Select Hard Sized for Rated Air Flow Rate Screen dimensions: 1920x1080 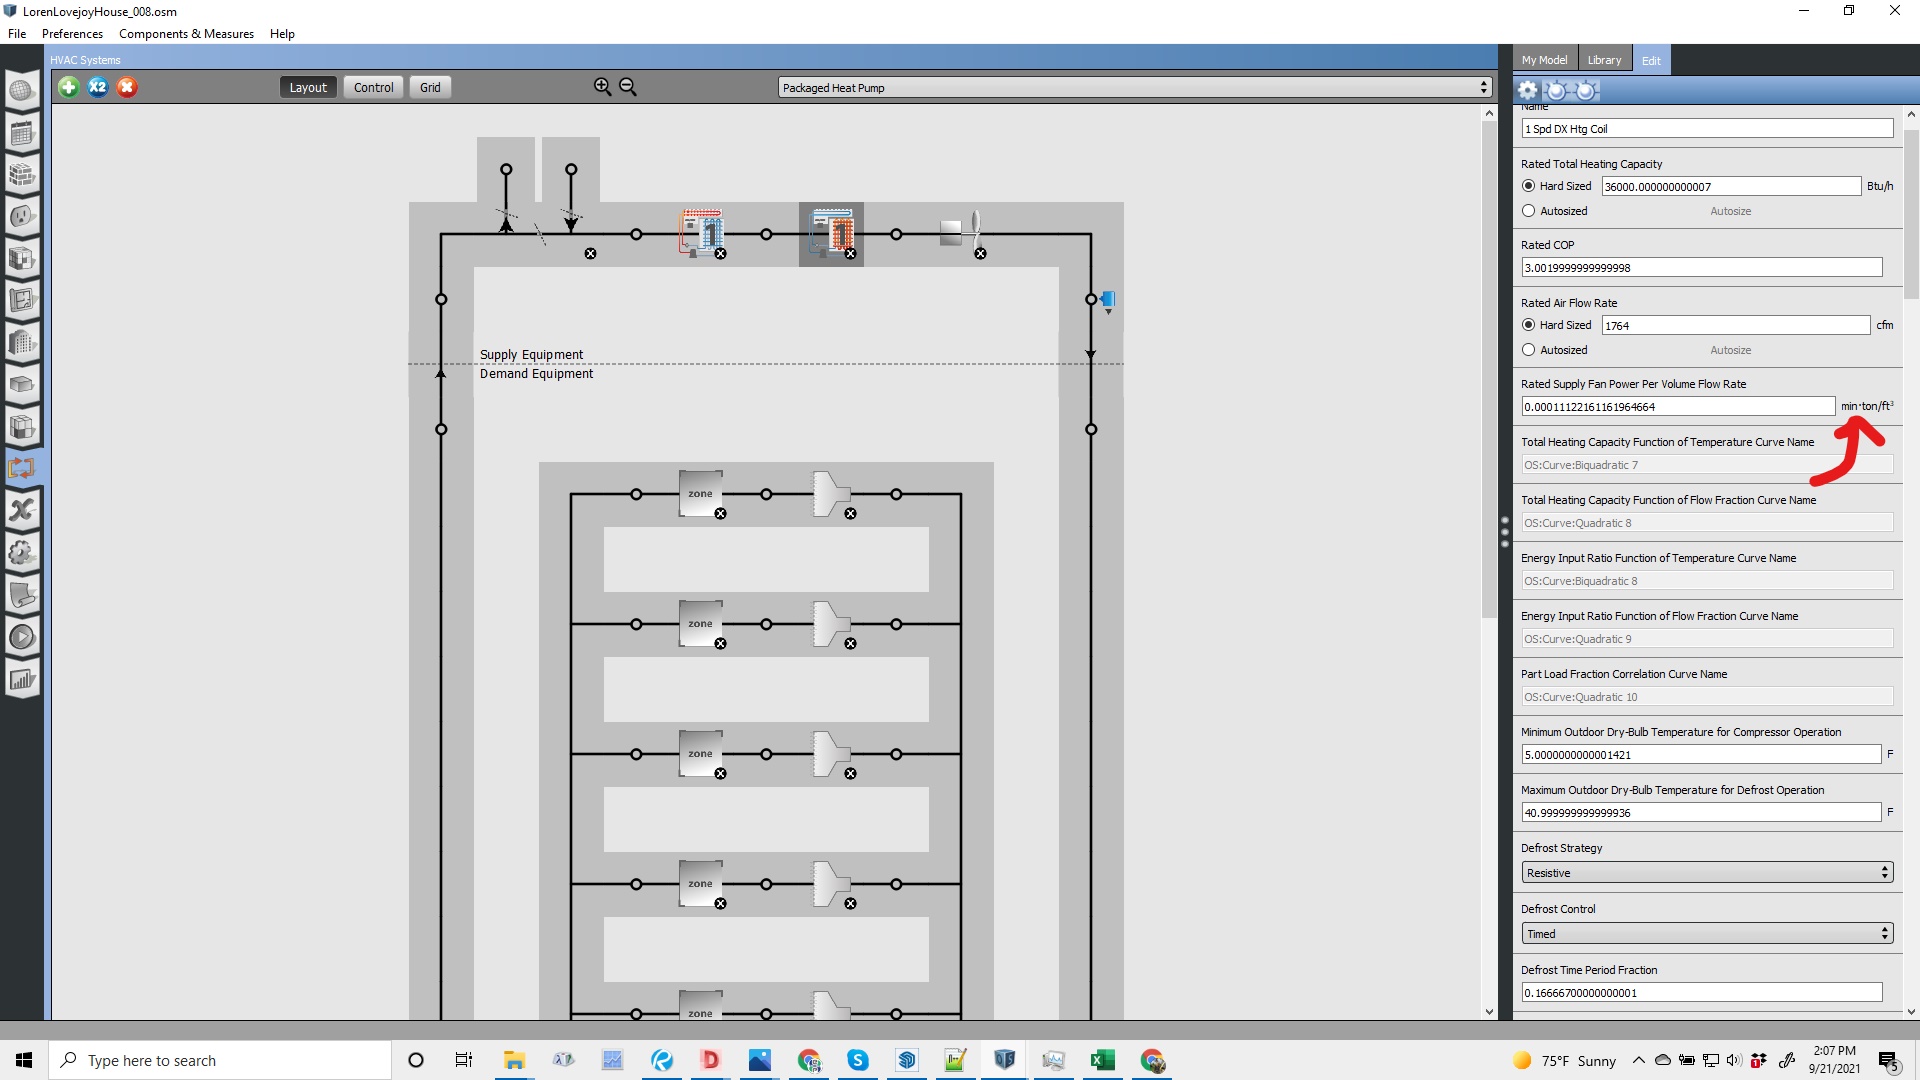1529,325
